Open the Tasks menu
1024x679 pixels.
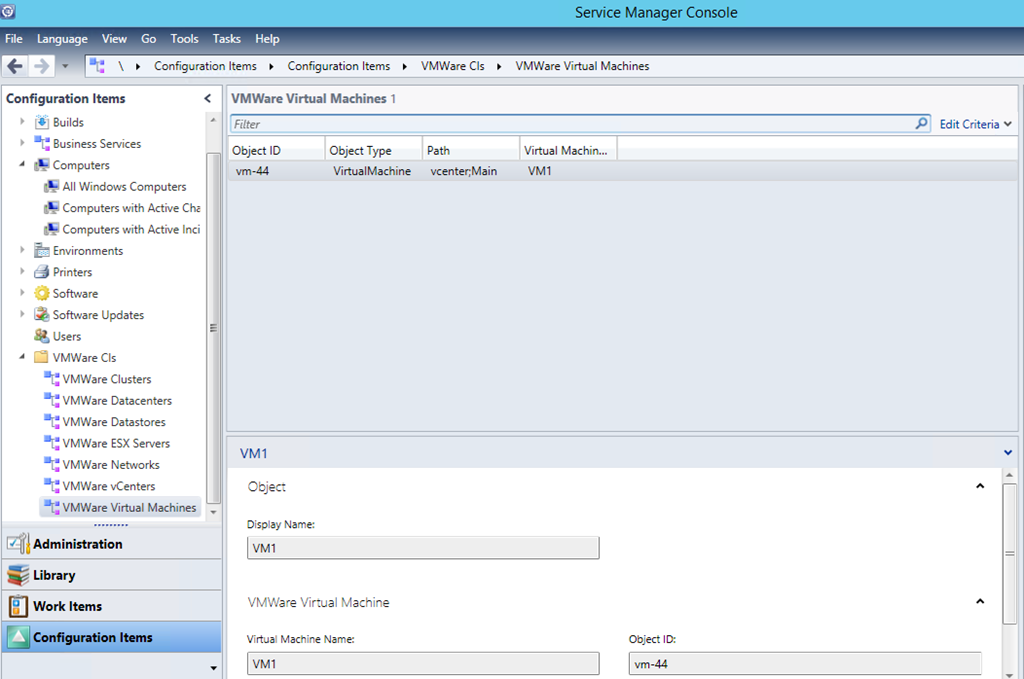[x=226, y=39]
